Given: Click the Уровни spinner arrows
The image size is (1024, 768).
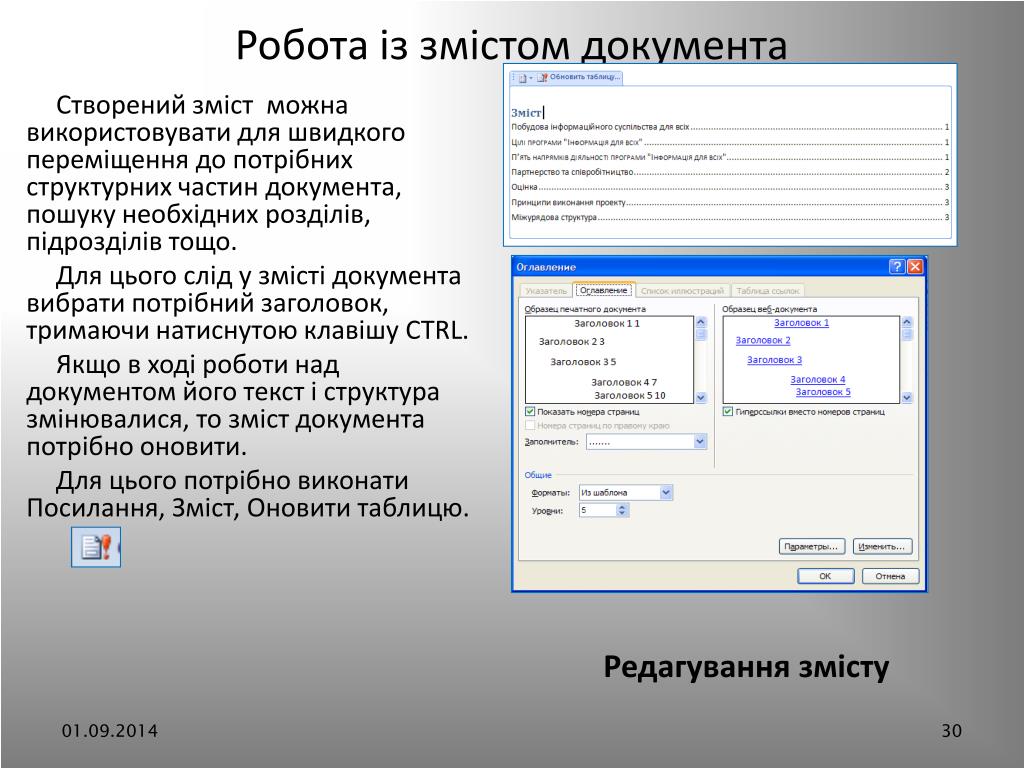Looking at the screenshot, I should pyautogui.click(x=622, y=511).
